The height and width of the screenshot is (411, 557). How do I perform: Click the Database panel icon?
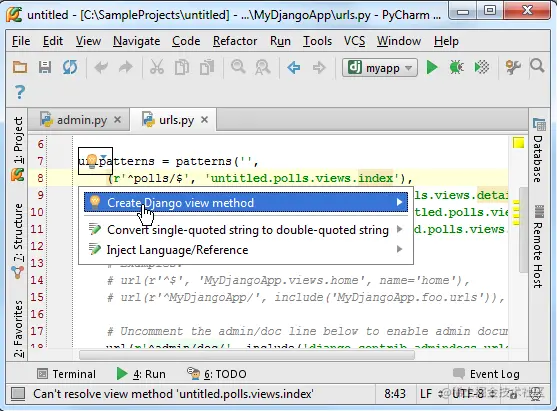tap(539, 125)
